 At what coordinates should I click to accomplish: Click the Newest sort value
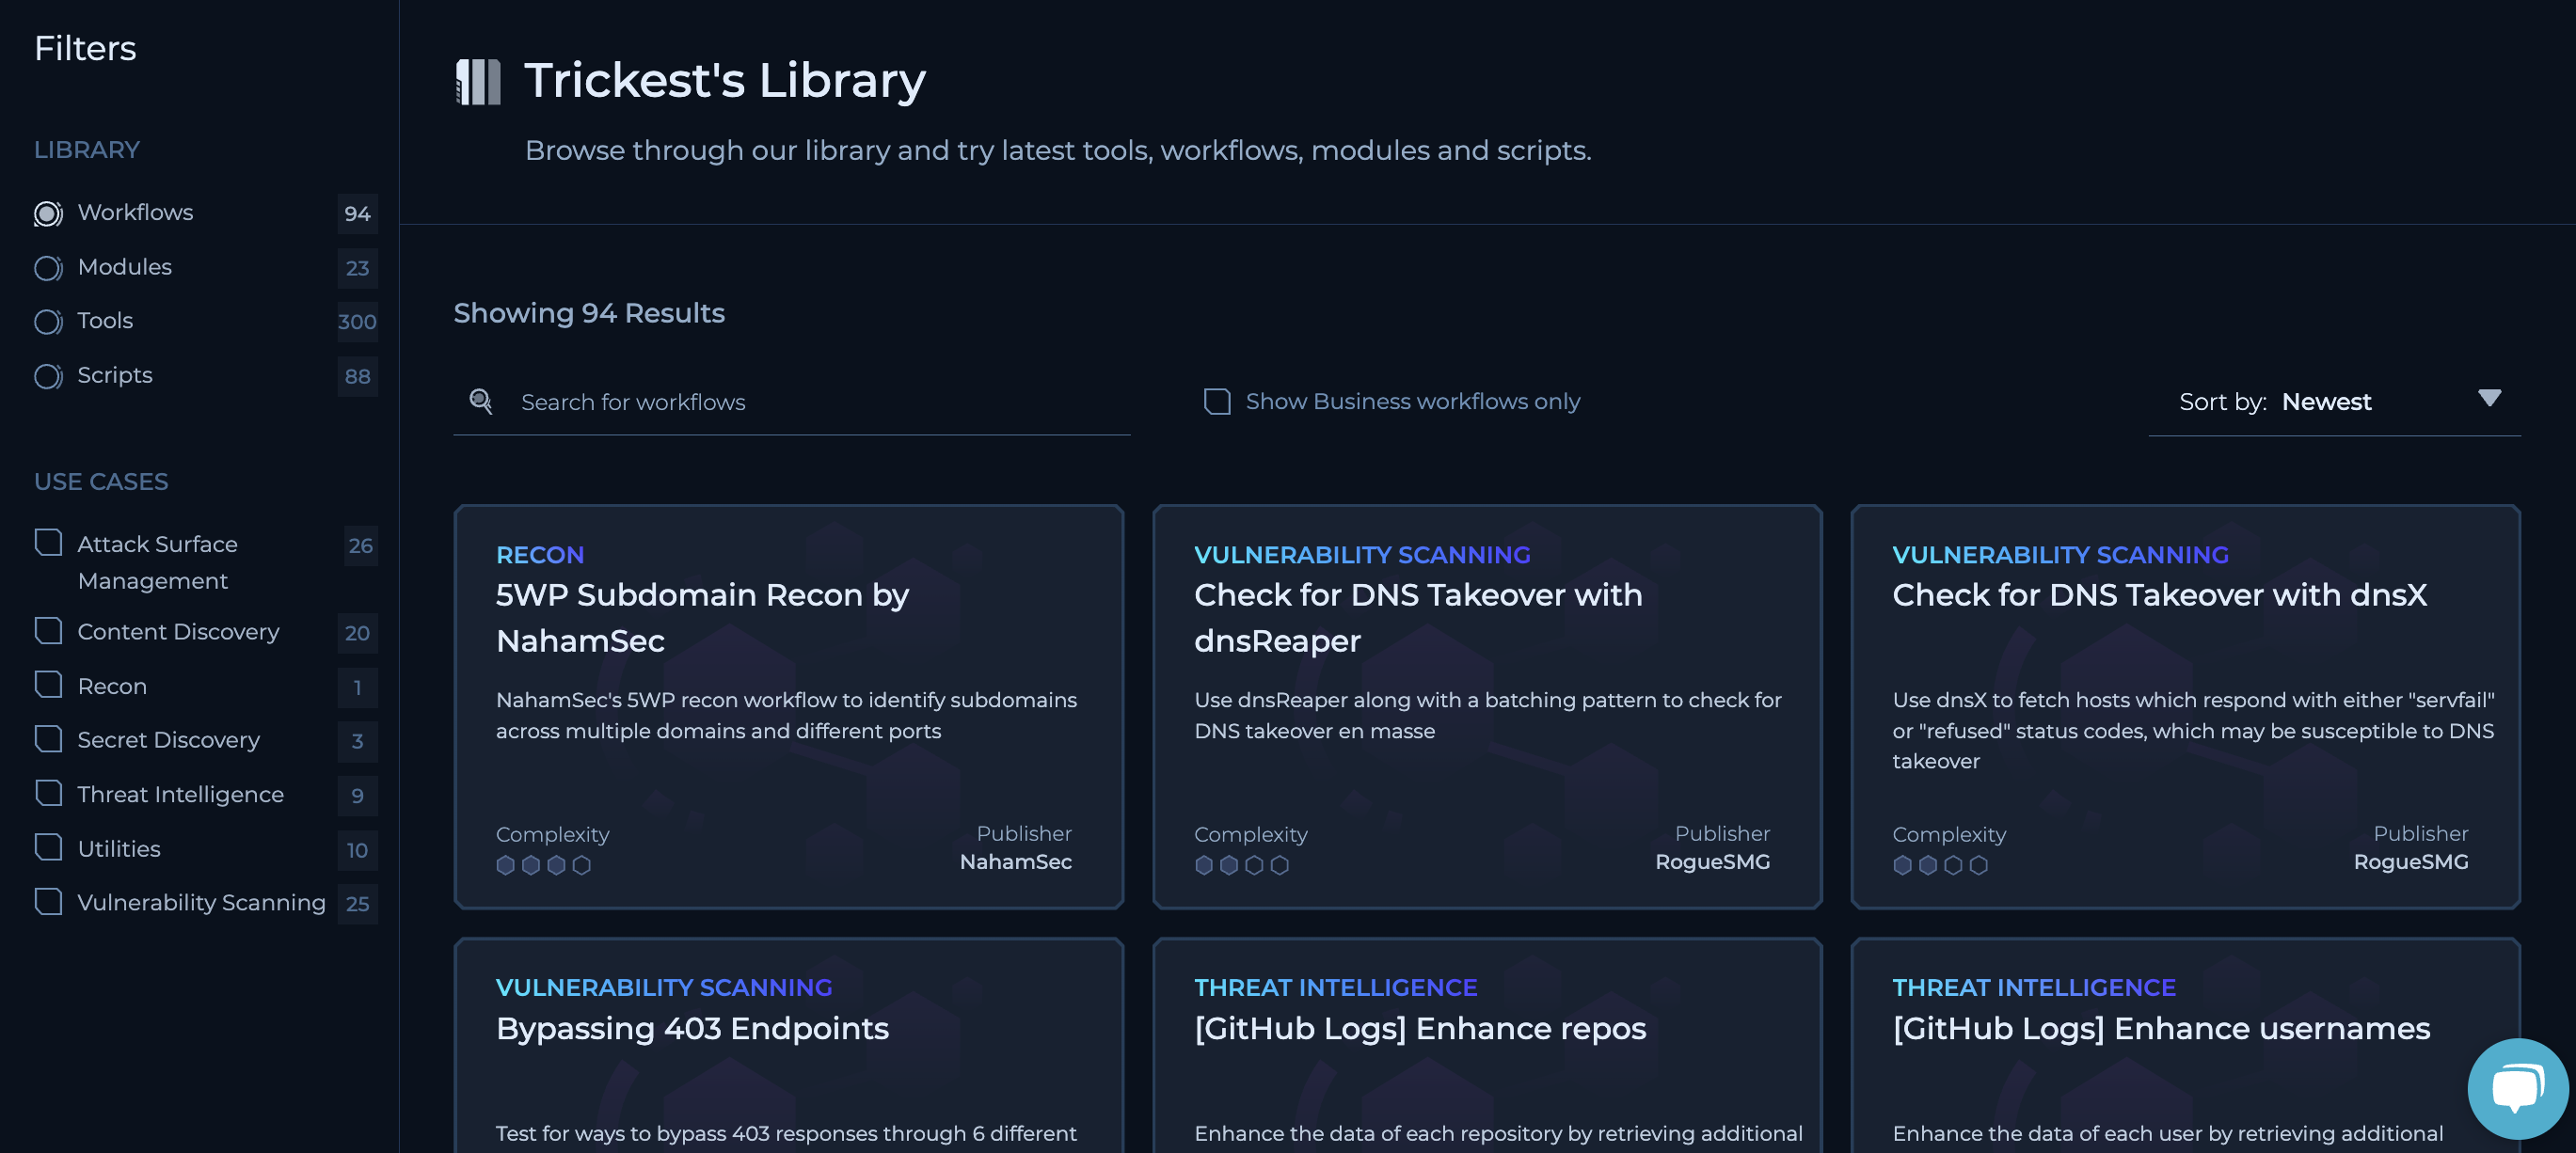click(x=2326, y=402)
